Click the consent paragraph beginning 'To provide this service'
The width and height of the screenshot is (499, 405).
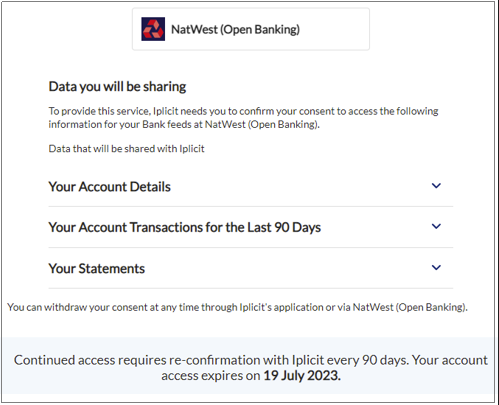(243, 118)
